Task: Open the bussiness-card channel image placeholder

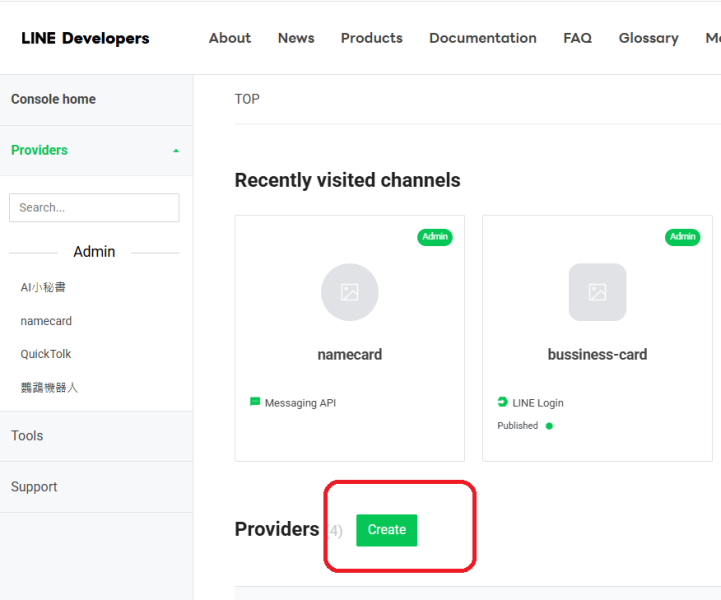Action: click(x=597, y=292)
